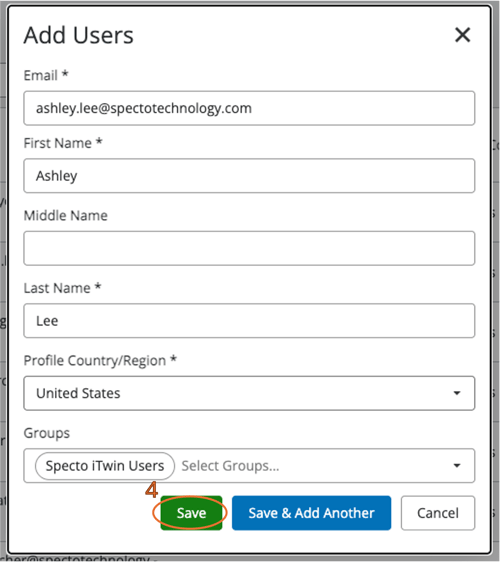Screen dimensions: 500x562
Task: Focus the First Name field containing Ashley
Action: point(249,176)
